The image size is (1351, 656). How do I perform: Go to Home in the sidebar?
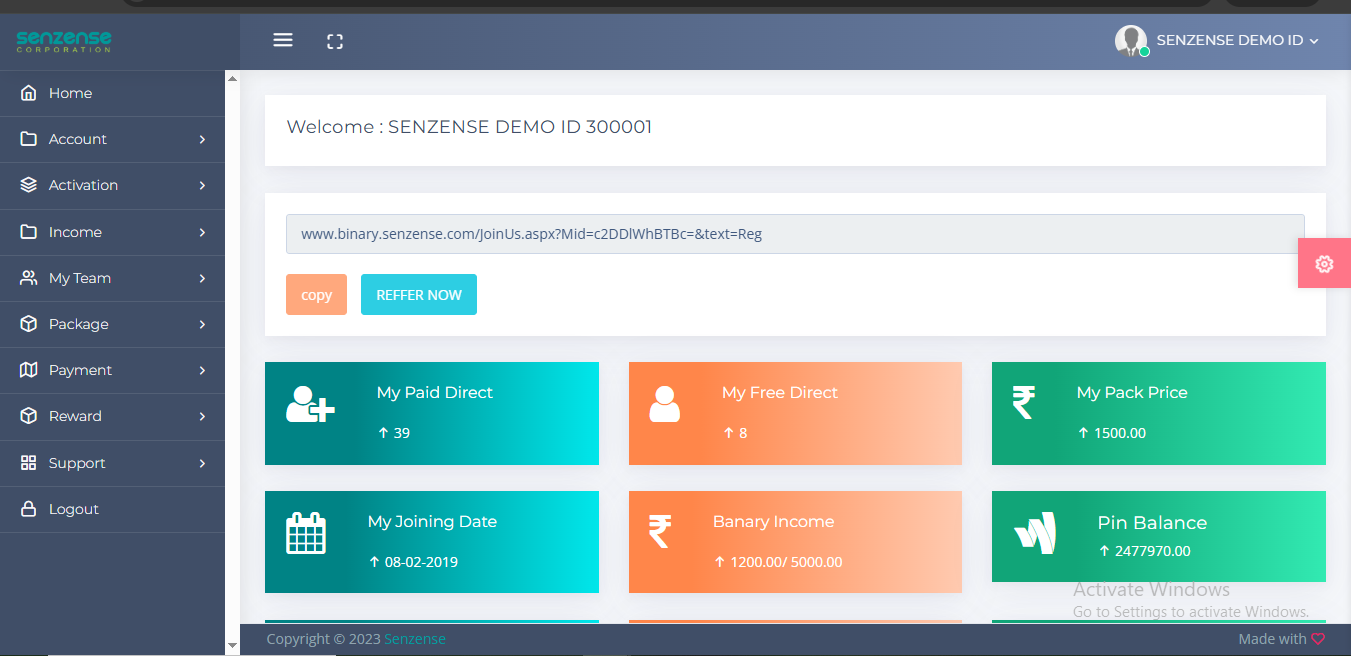[112, 93]
